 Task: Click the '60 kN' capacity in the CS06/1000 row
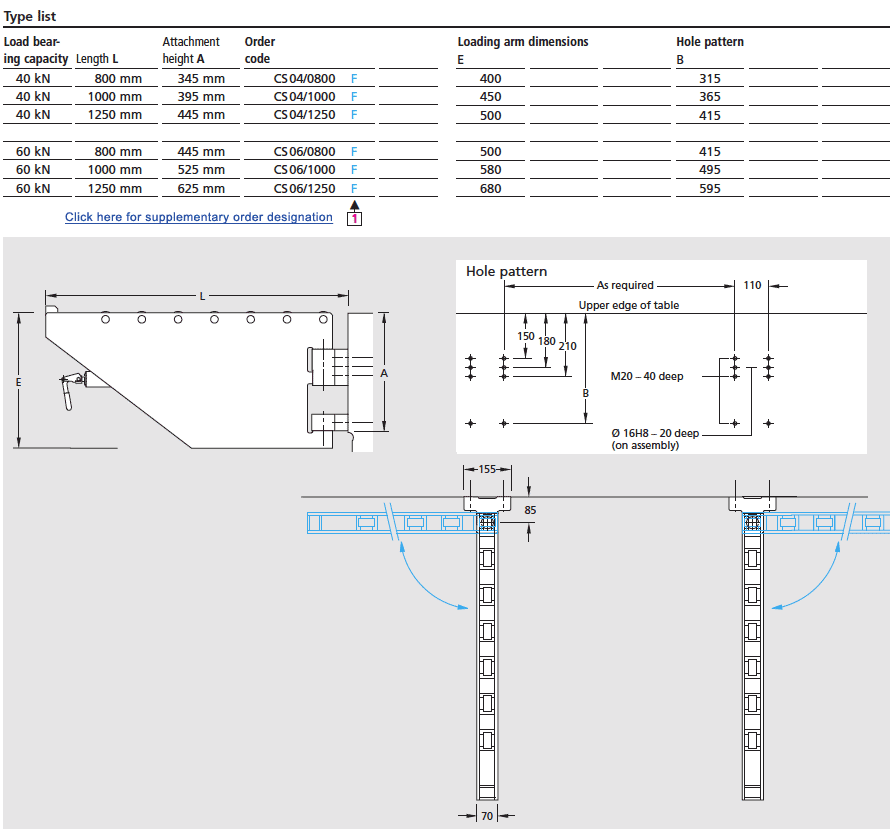(33, 170)
